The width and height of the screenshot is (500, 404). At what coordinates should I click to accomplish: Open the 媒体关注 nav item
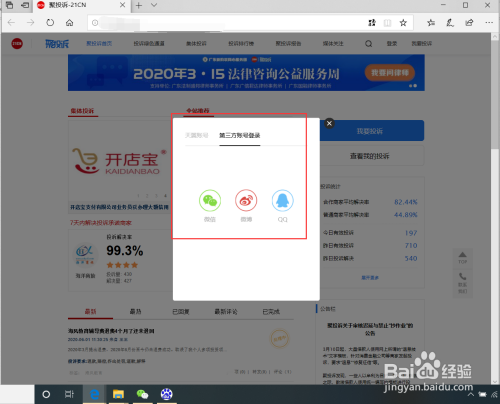pos(333,43)
